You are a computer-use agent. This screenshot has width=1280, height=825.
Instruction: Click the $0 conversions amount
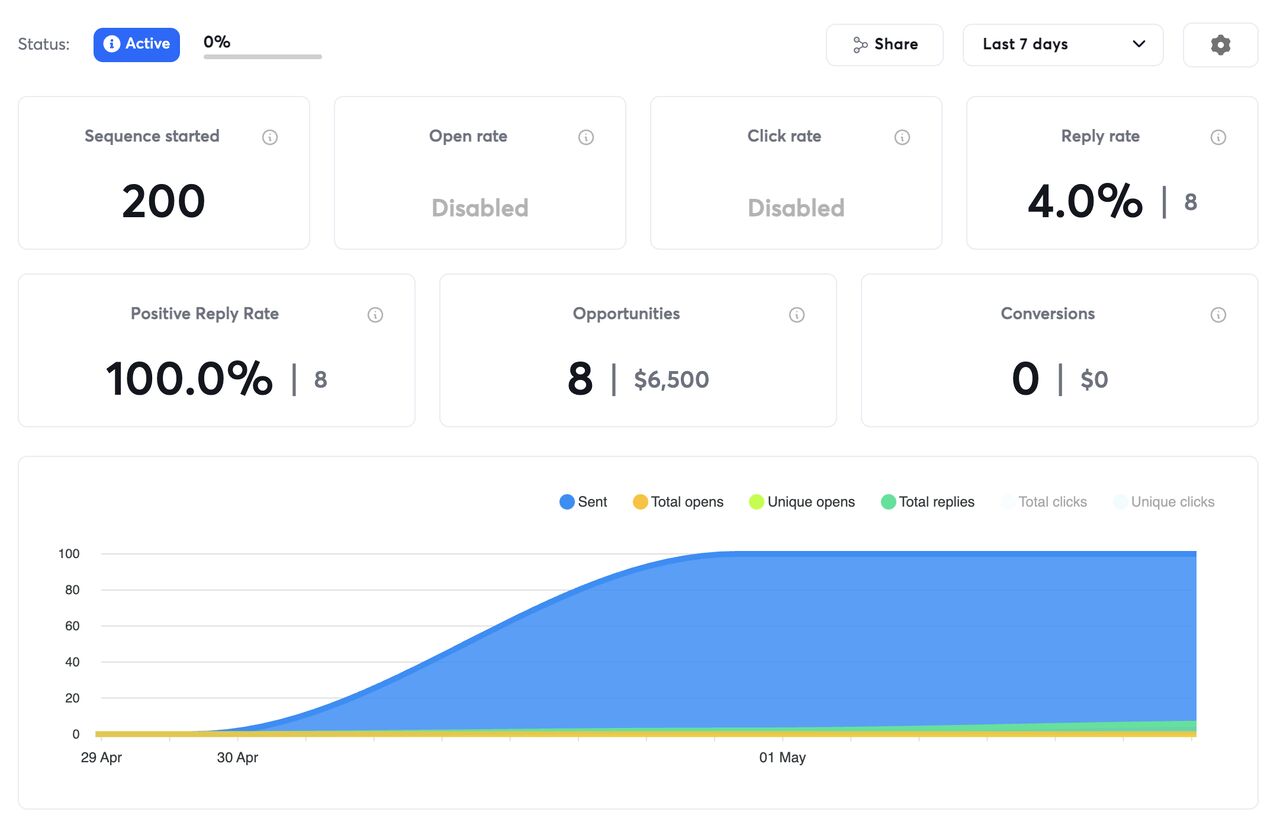click(1094, 380)
